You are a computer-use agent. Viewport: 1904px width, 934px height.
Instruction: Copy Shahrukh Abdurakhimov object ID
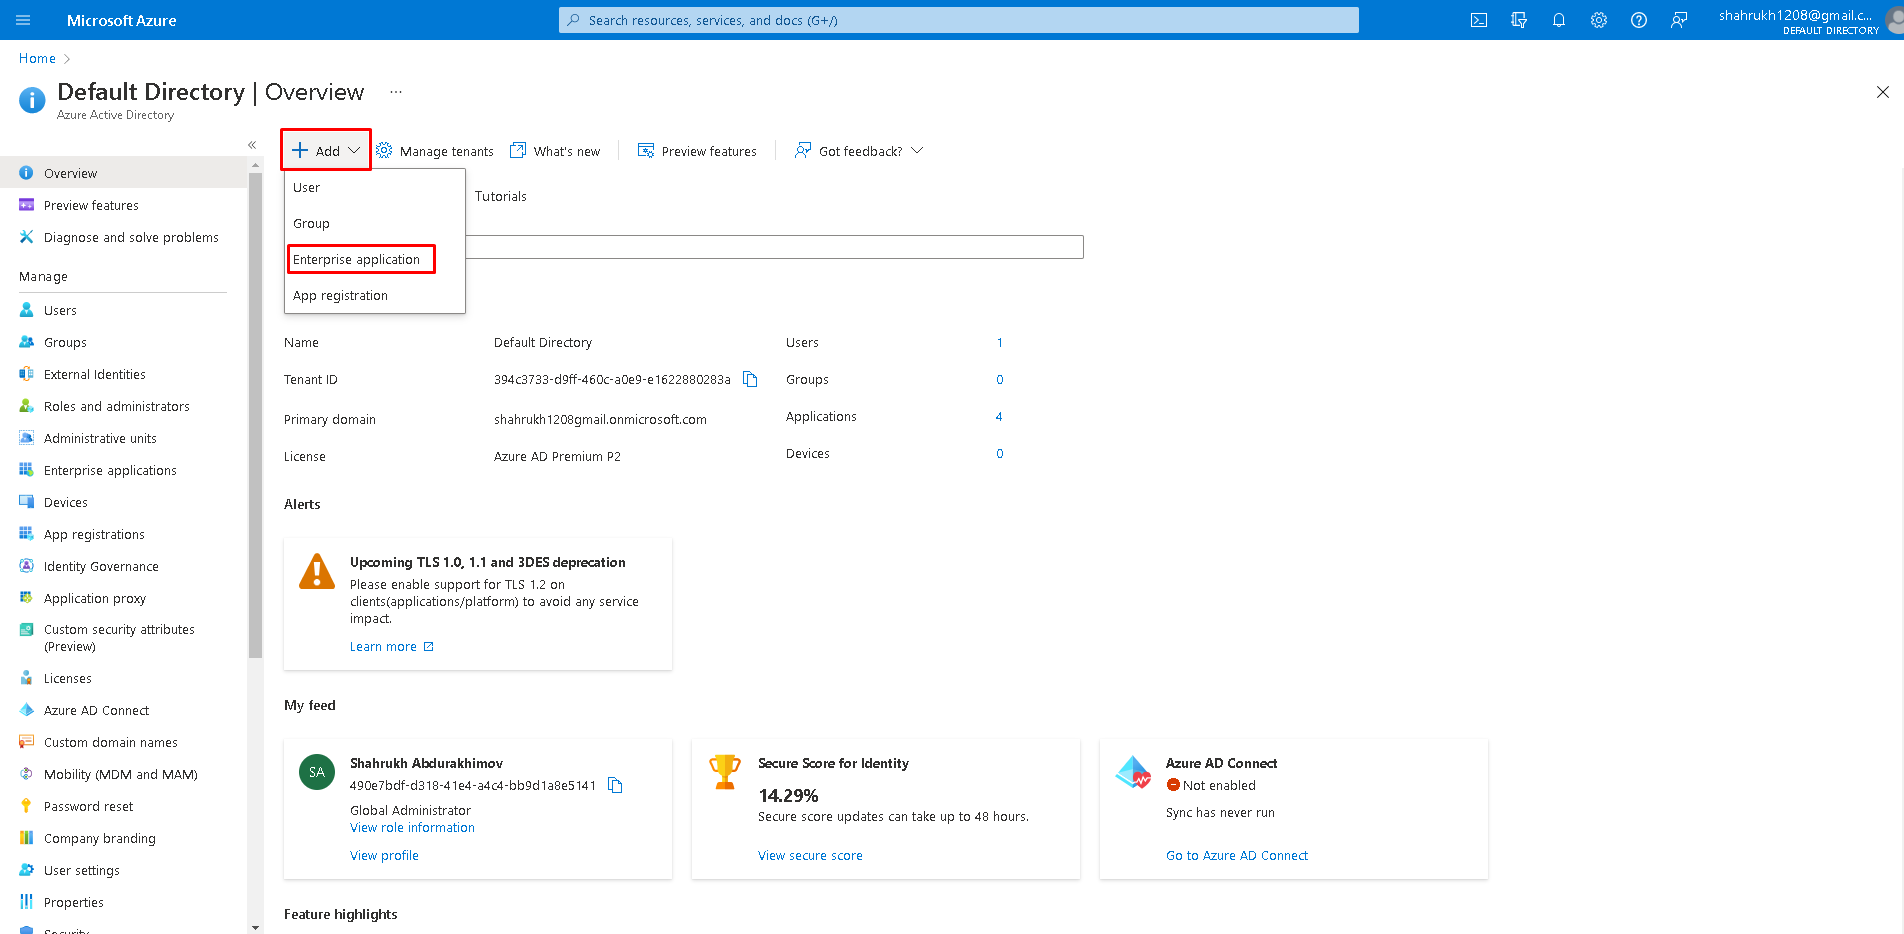pos(615,785)
